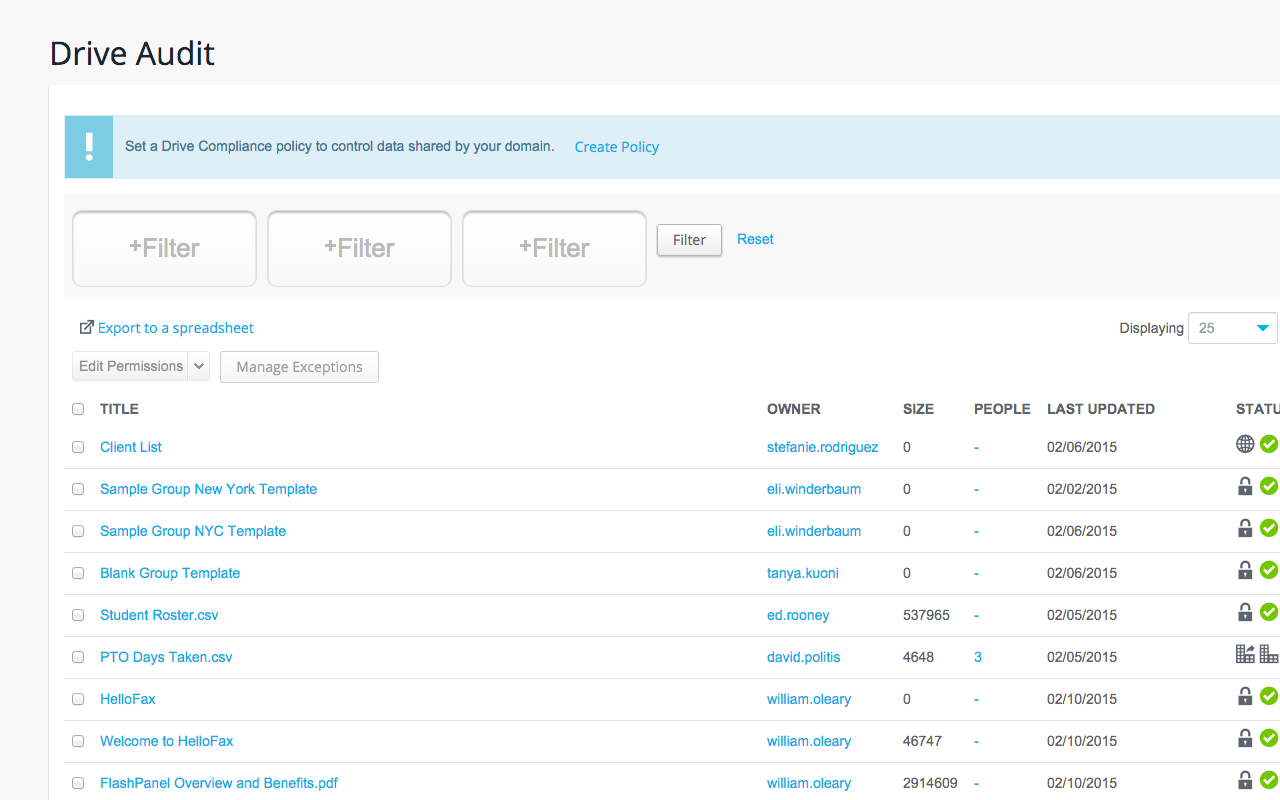Check the box for Student Roster.csv
Screen dimensions: 1280x800
pos(78,615)
